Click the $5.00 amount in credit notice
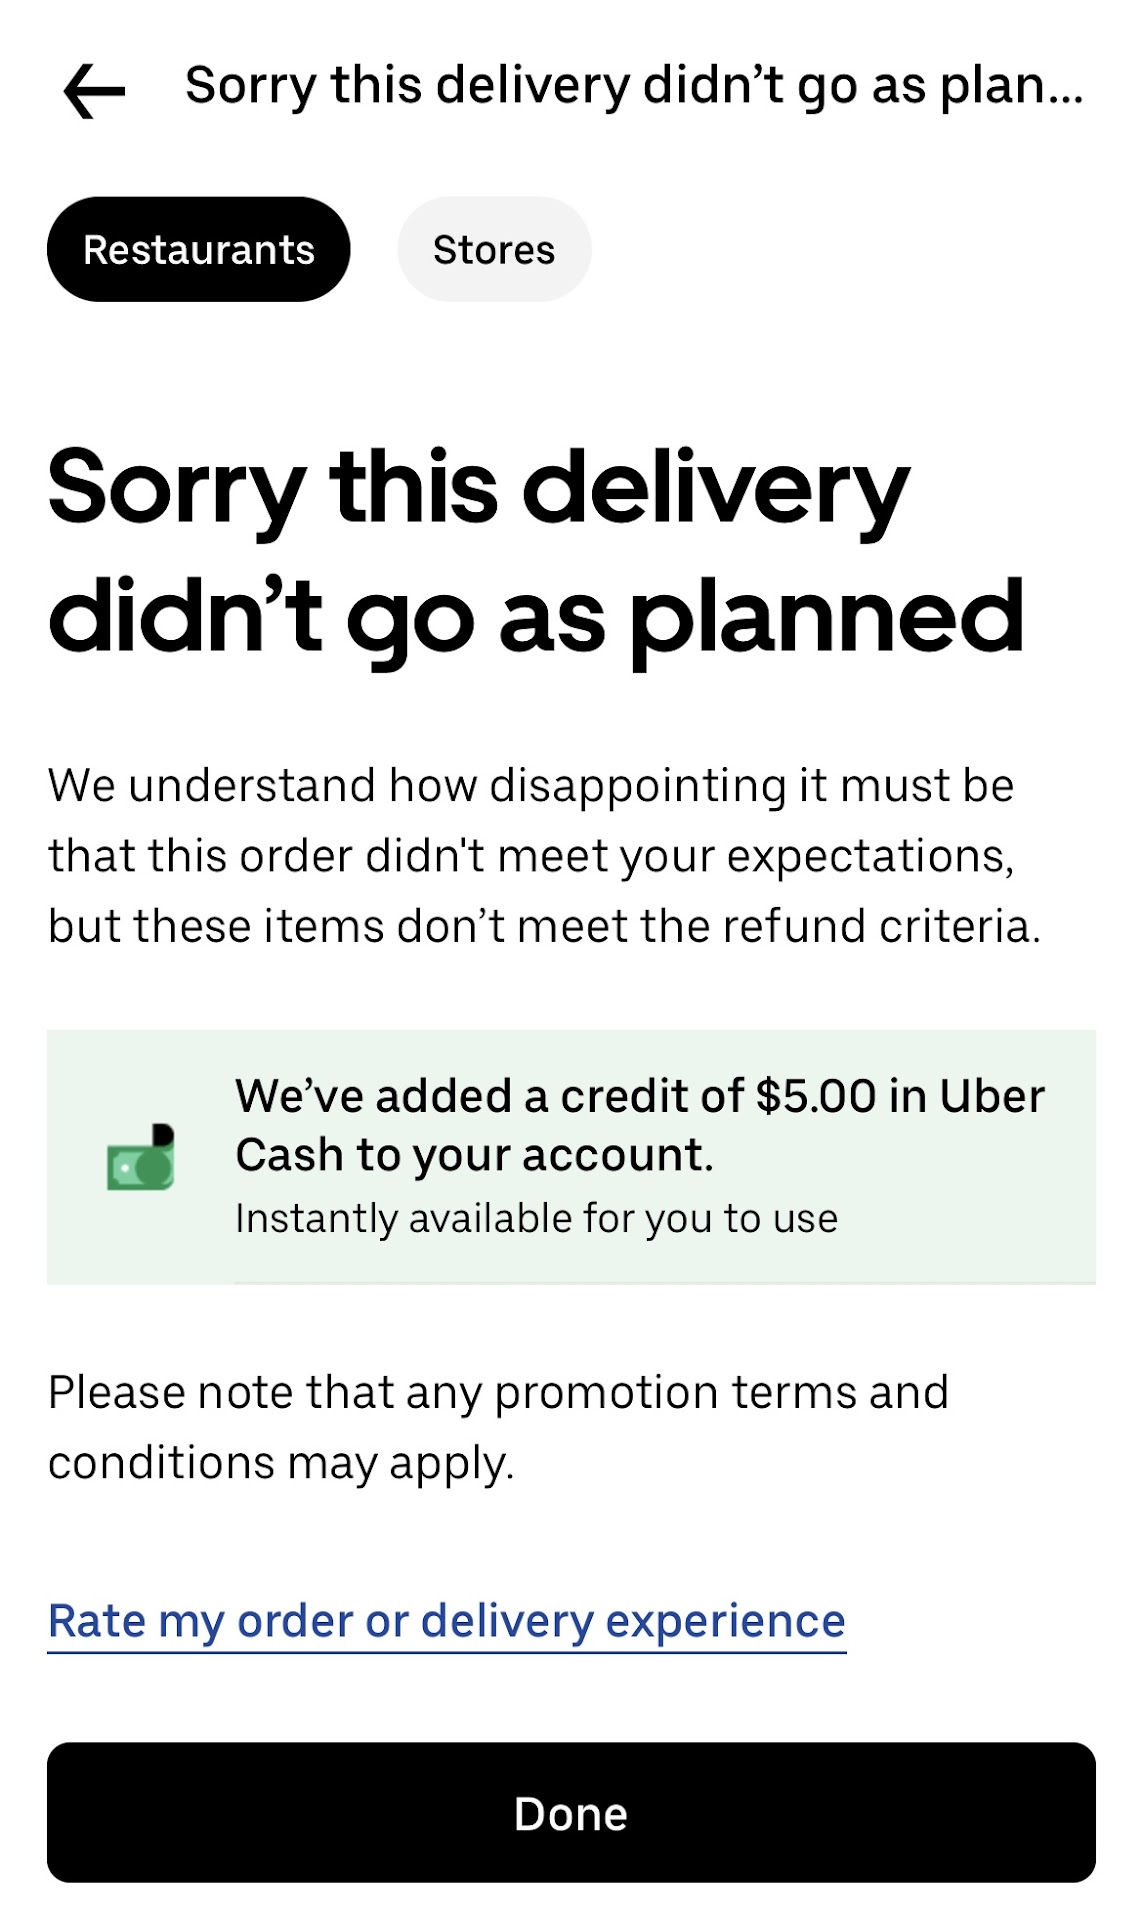The image size is (1143, 1920). pyautogui.click(x=816, y=1097)
